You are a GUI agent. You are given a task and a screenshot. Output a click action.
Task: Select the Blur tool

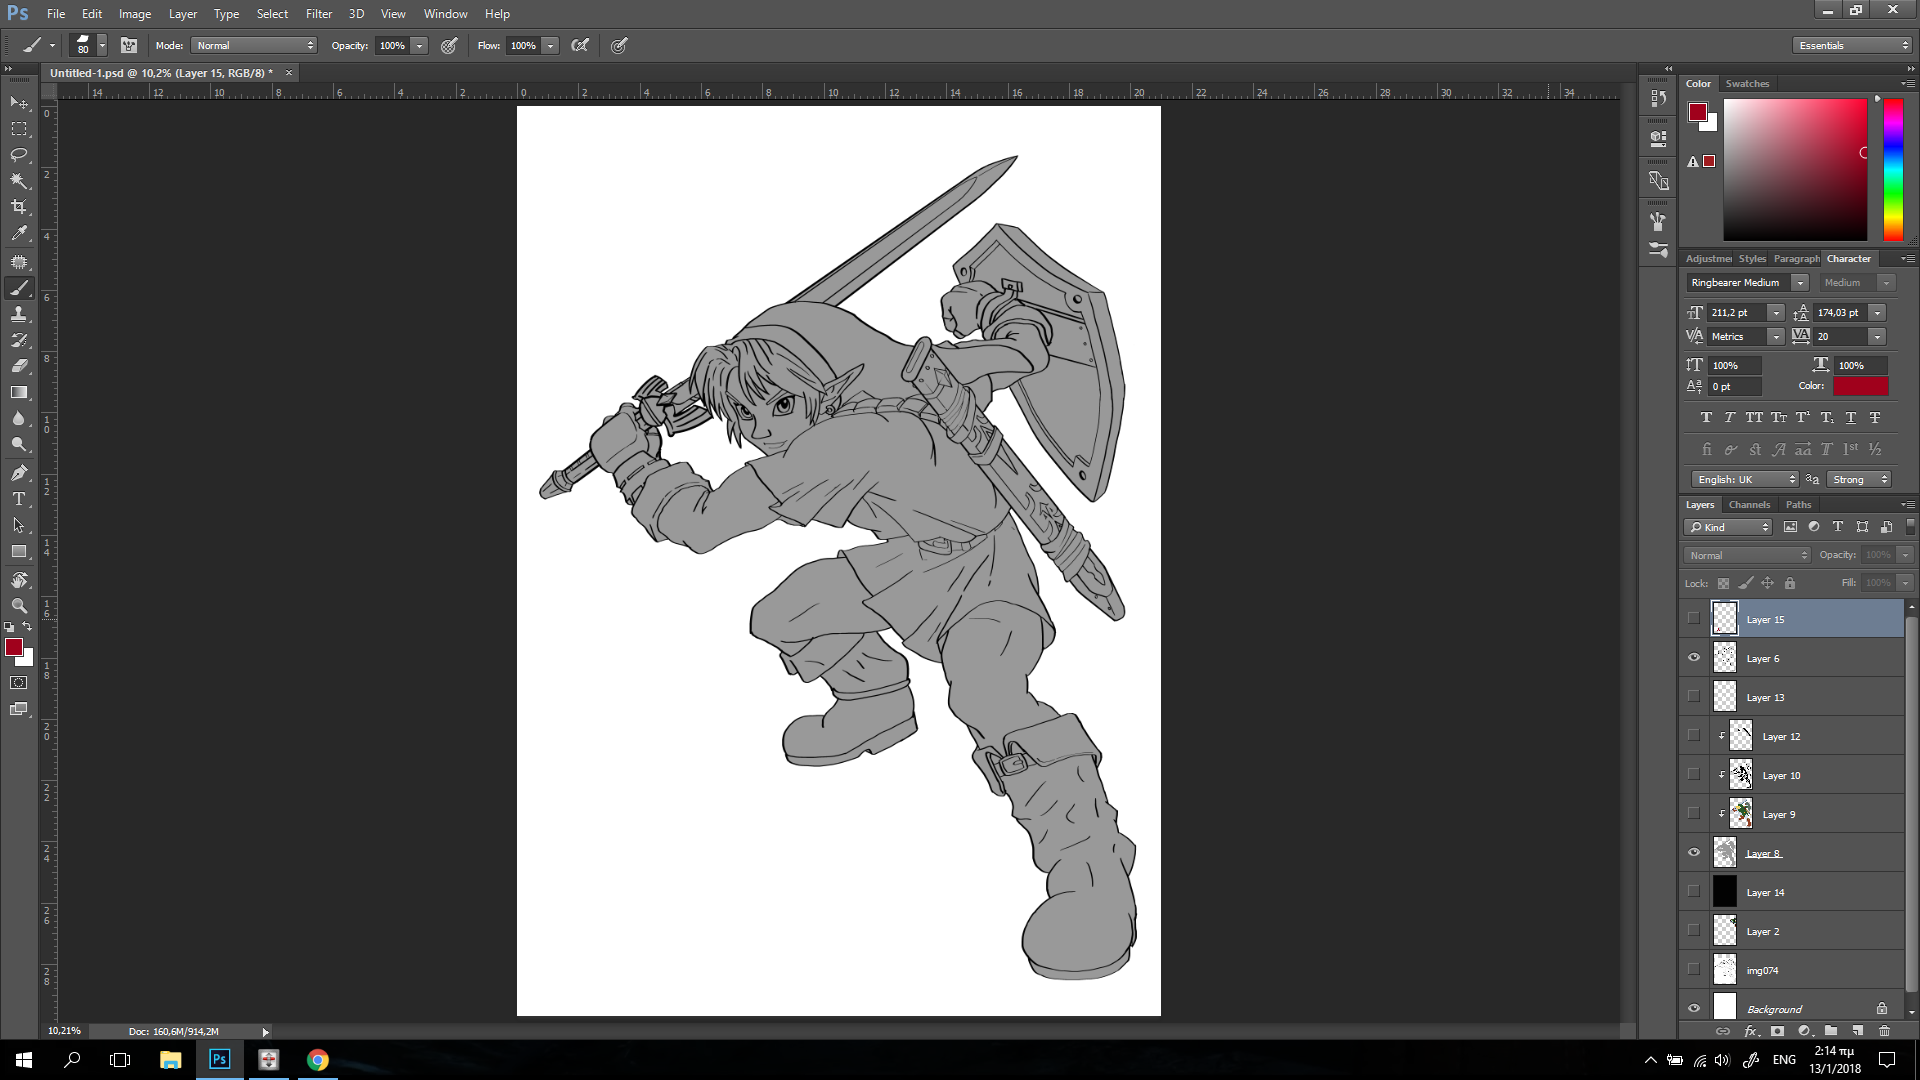pos(19,418)
